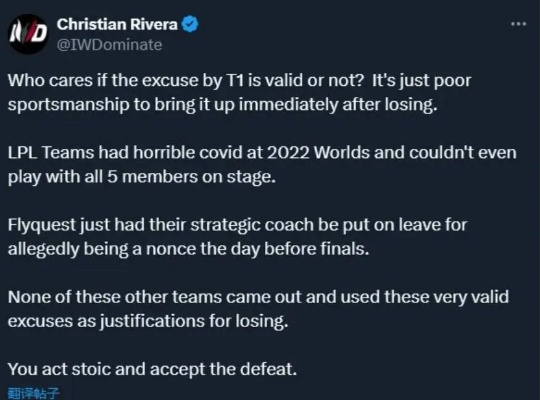
Task: Click the word "Flyquest" in the tweet
Action: tap(42, 226)
